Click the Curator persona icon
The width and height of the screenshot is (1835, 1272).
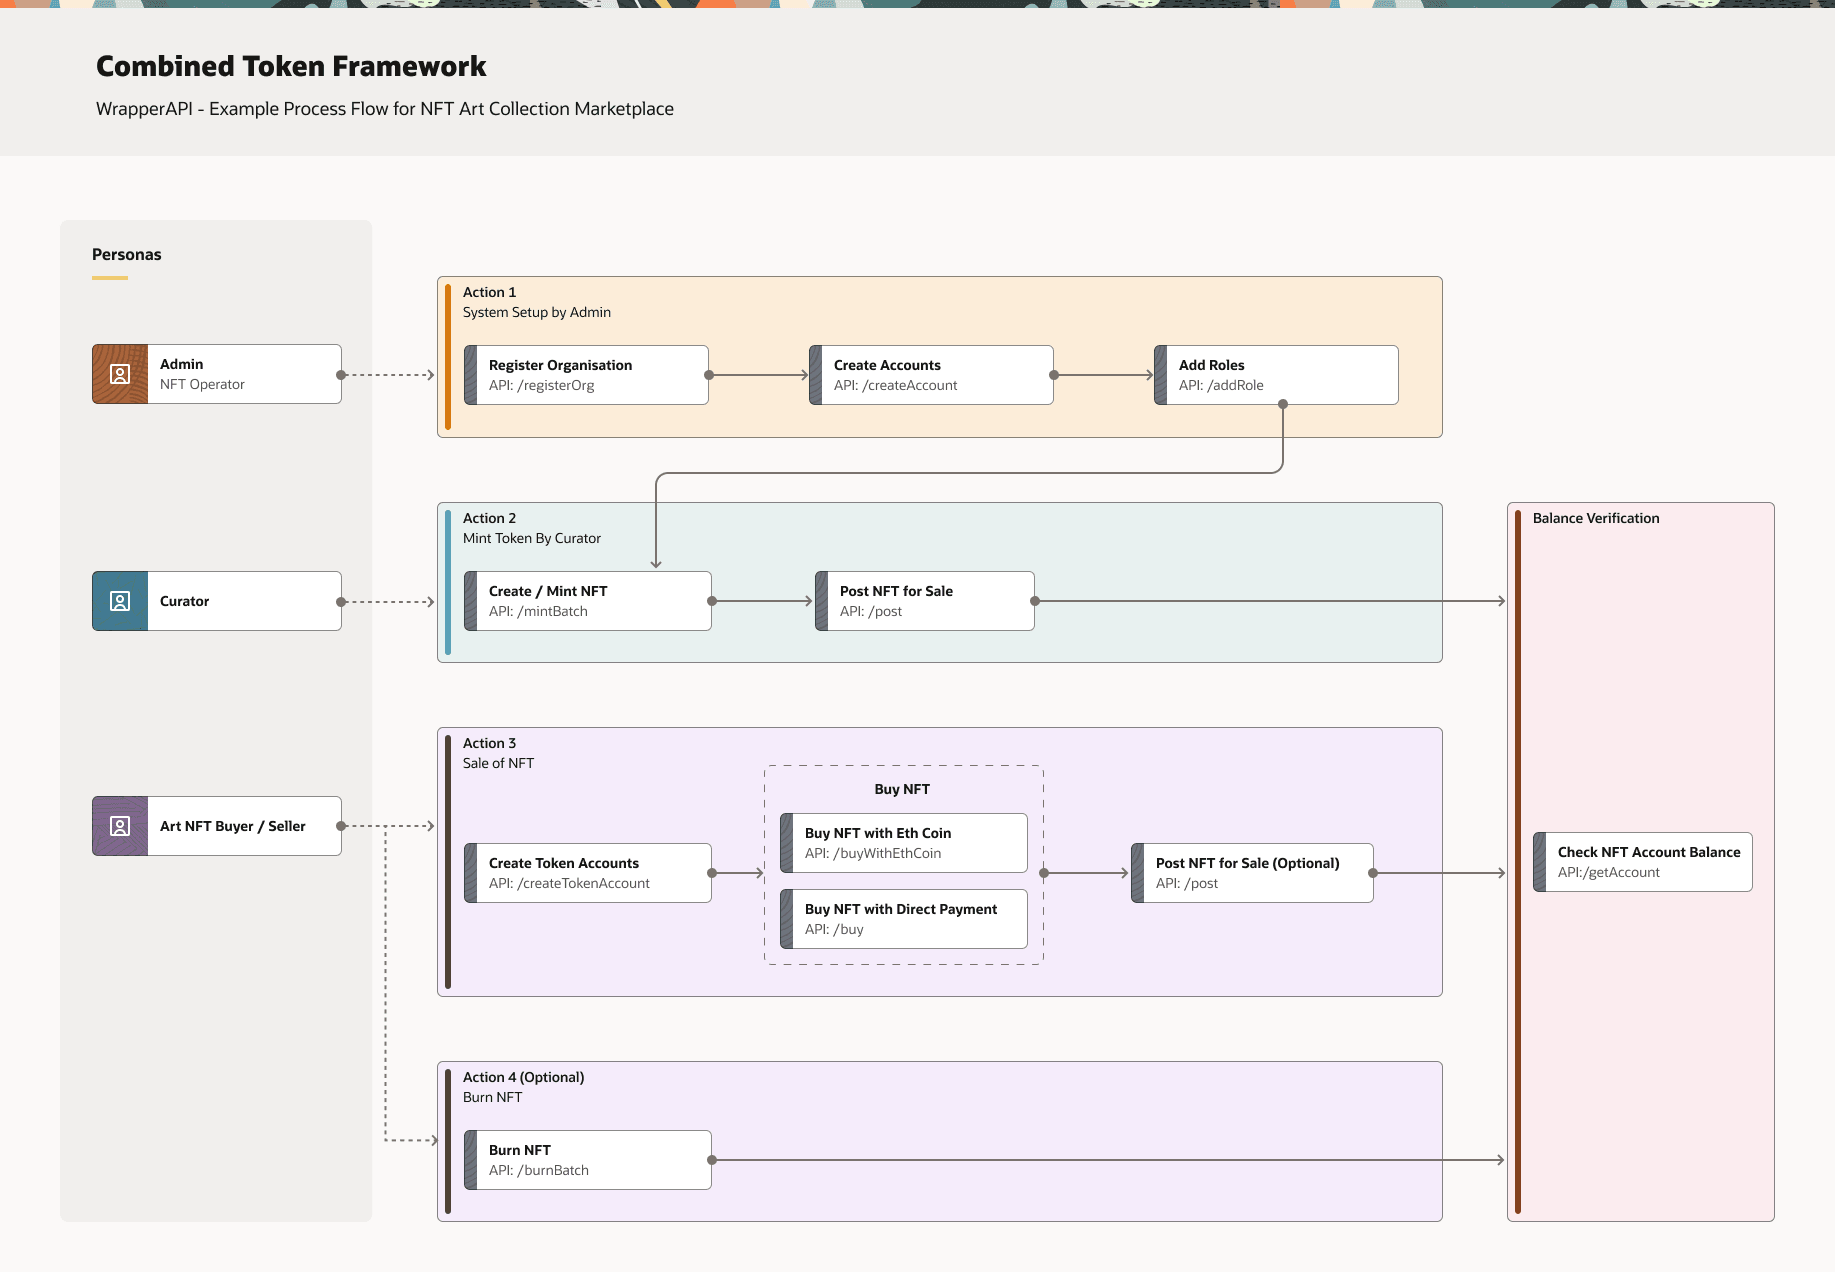120,601
